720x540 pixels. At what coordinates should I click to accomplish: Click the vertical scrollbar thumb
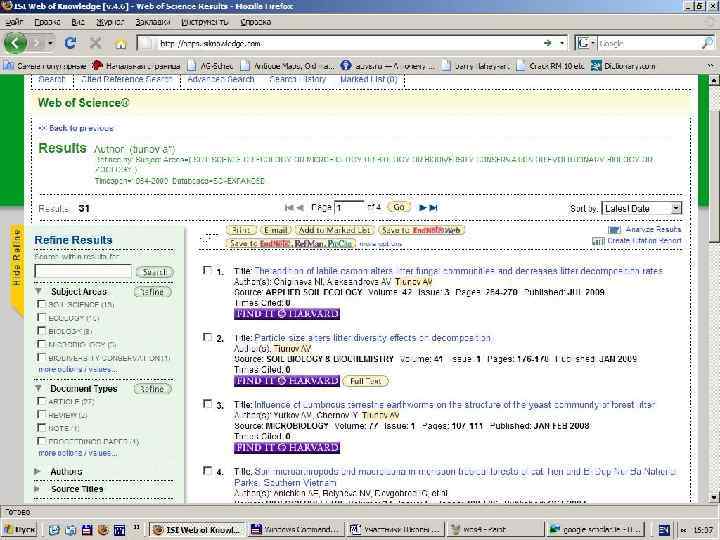[714, 174]
